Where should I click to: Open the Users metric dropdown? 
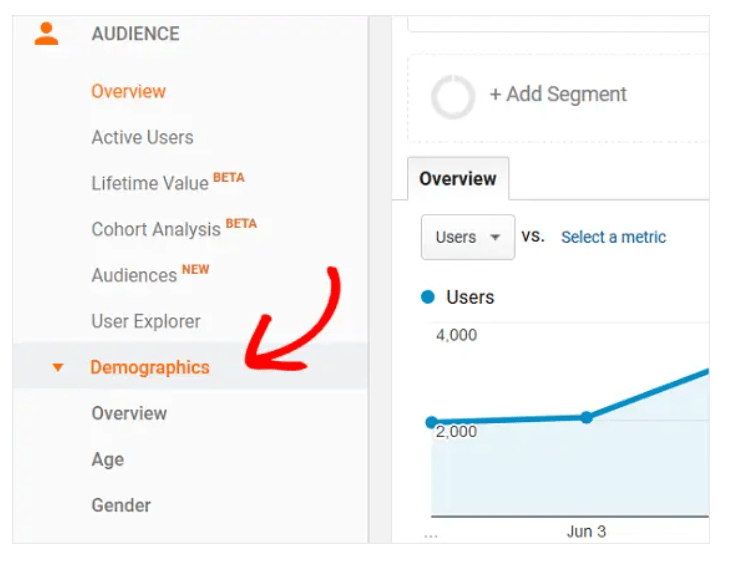click(467, 237)
